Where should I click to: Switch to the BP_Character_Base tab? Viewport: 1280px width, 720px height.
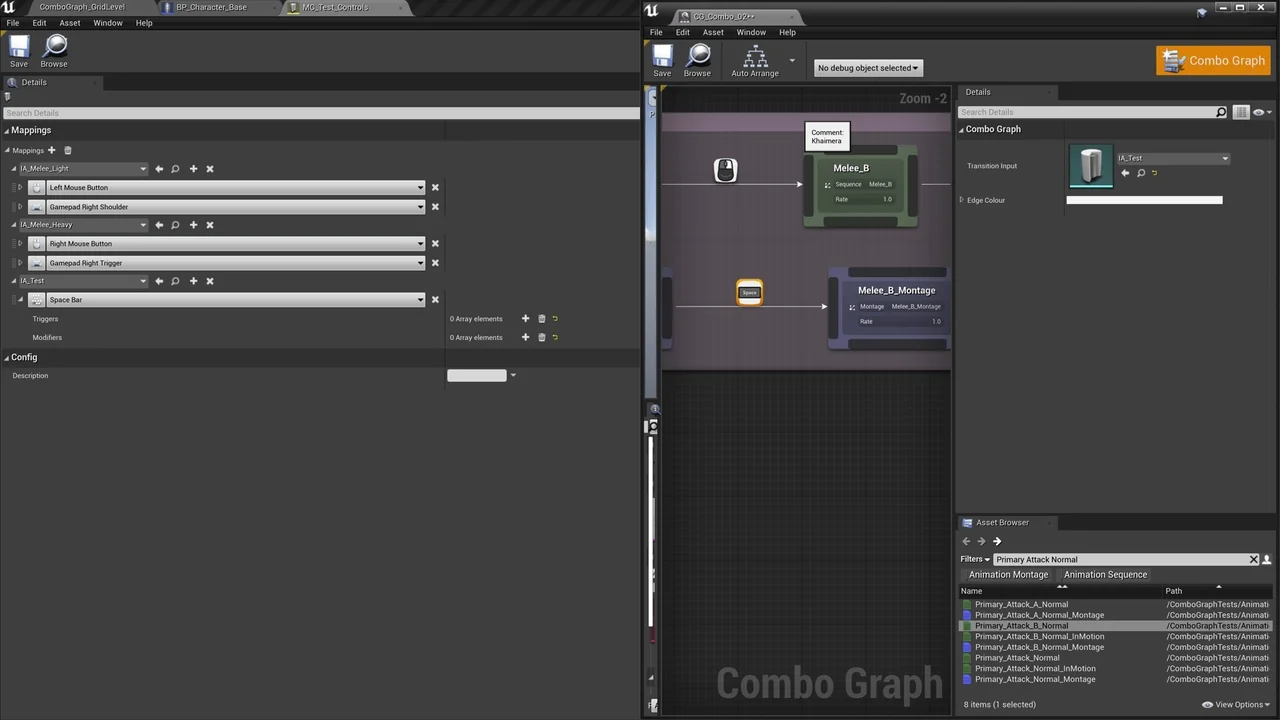tap(211, 7)
